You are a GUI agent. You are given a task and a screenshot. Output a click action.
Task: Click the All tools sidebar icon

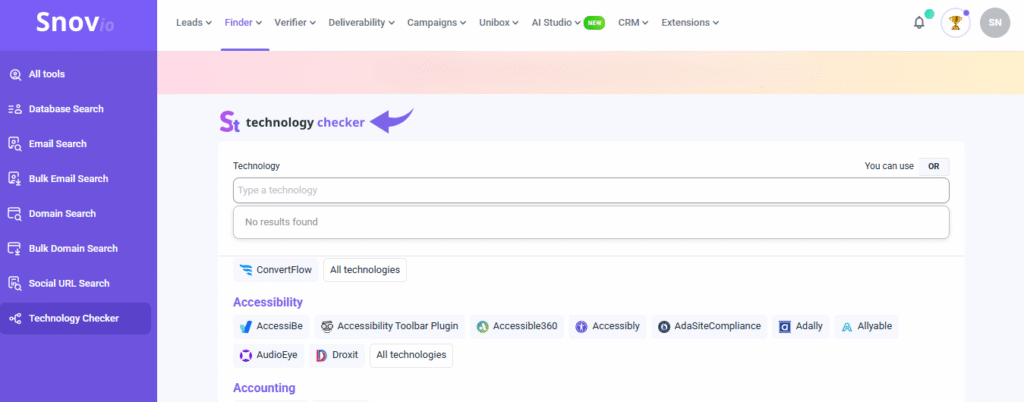pyautogui.click(x=15, y=74)
